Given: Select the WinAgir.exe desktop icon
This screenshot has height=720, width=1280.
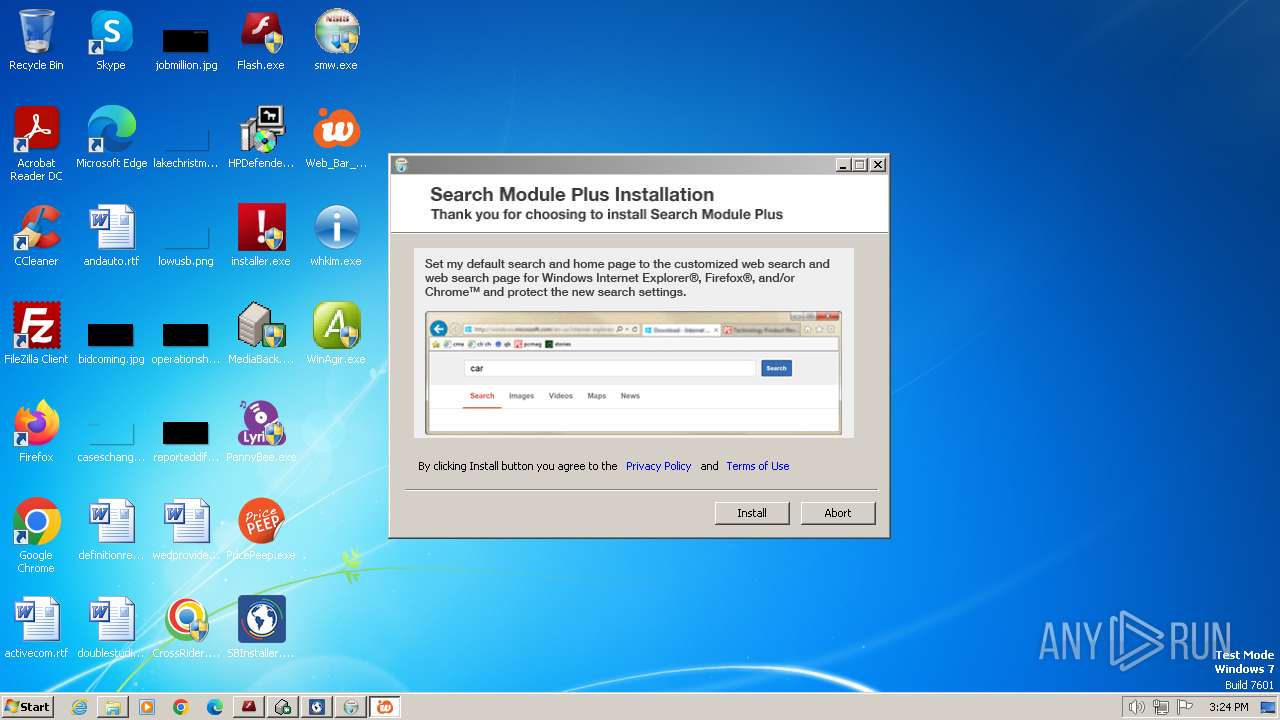Looking at the screenshot, I should pos(336,334).
